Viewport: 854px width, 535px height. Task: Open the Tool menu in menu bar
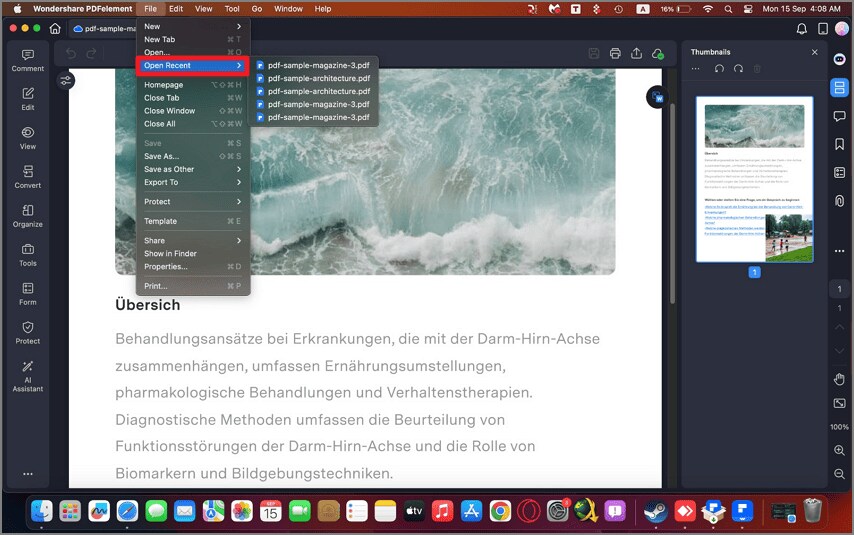tap(232, 9)
